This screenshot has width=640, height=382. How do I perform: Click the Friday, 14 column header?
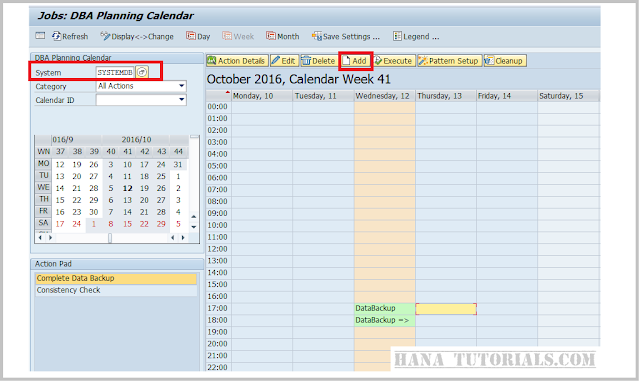tap(507, 96)
